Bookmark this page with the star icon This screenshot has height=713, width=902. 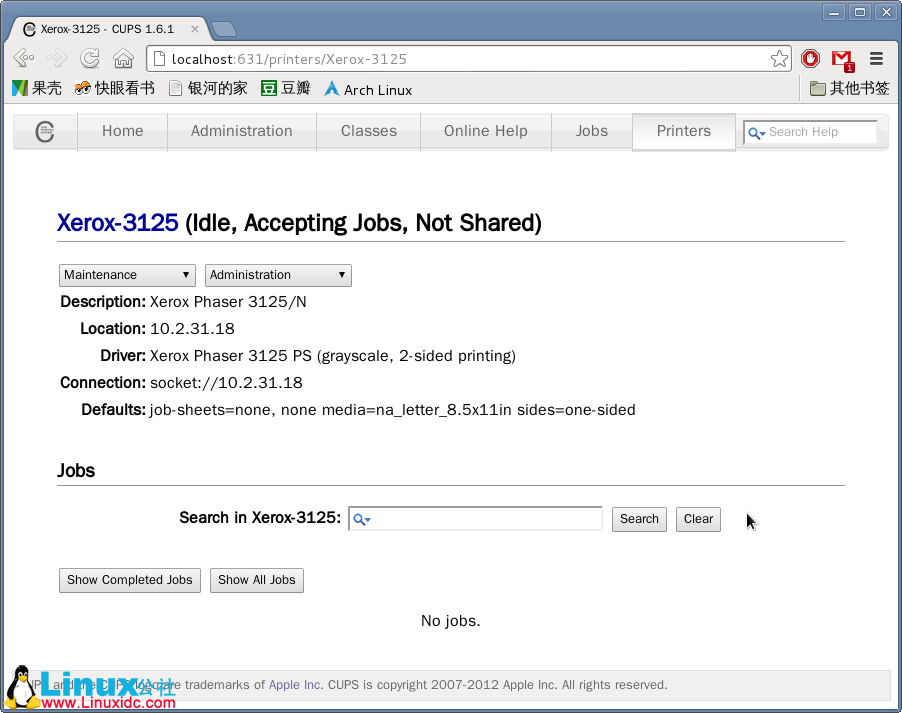click(779, 59)
